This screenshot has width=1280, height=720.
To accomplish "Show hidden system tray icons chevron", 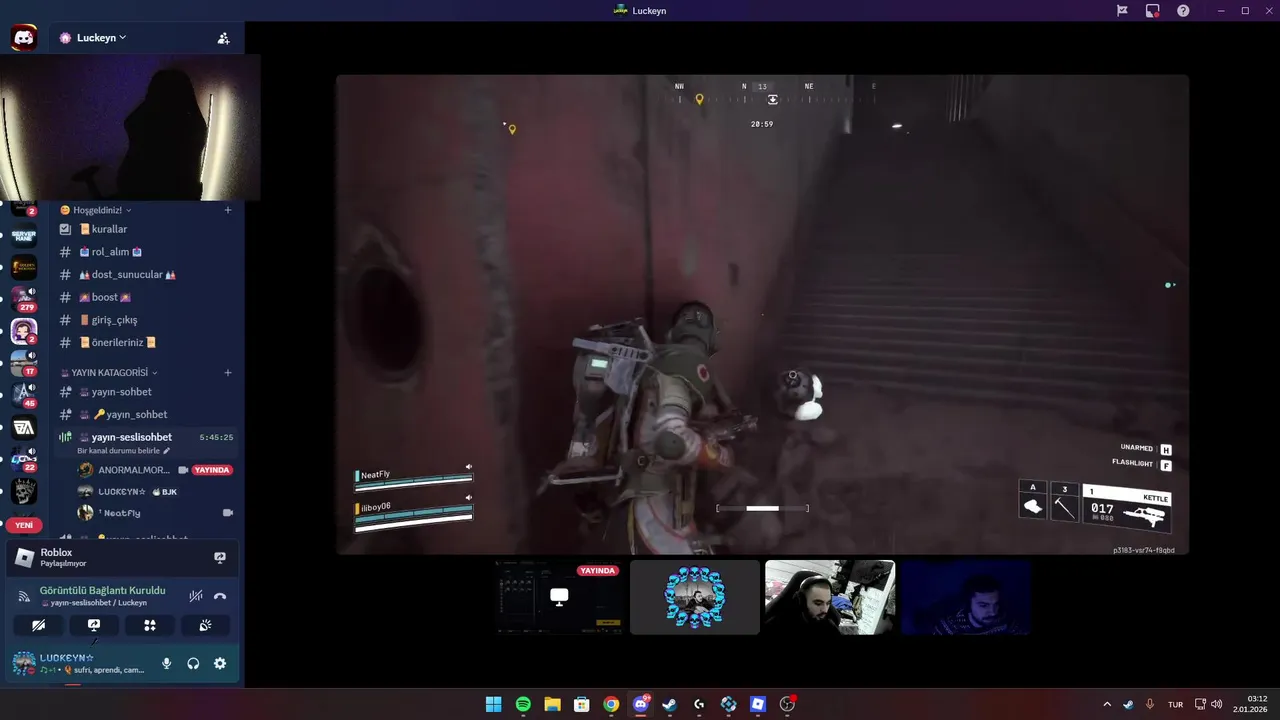I will coord(1106,704).
